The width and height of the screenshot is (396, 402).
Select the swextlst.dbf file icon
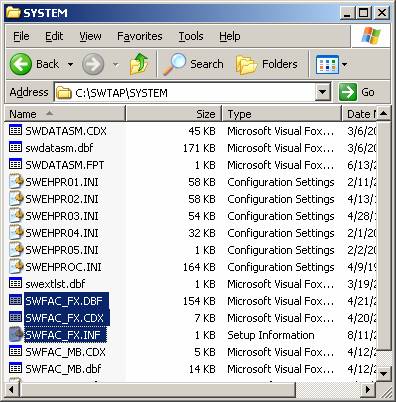[x=15, y=283]
